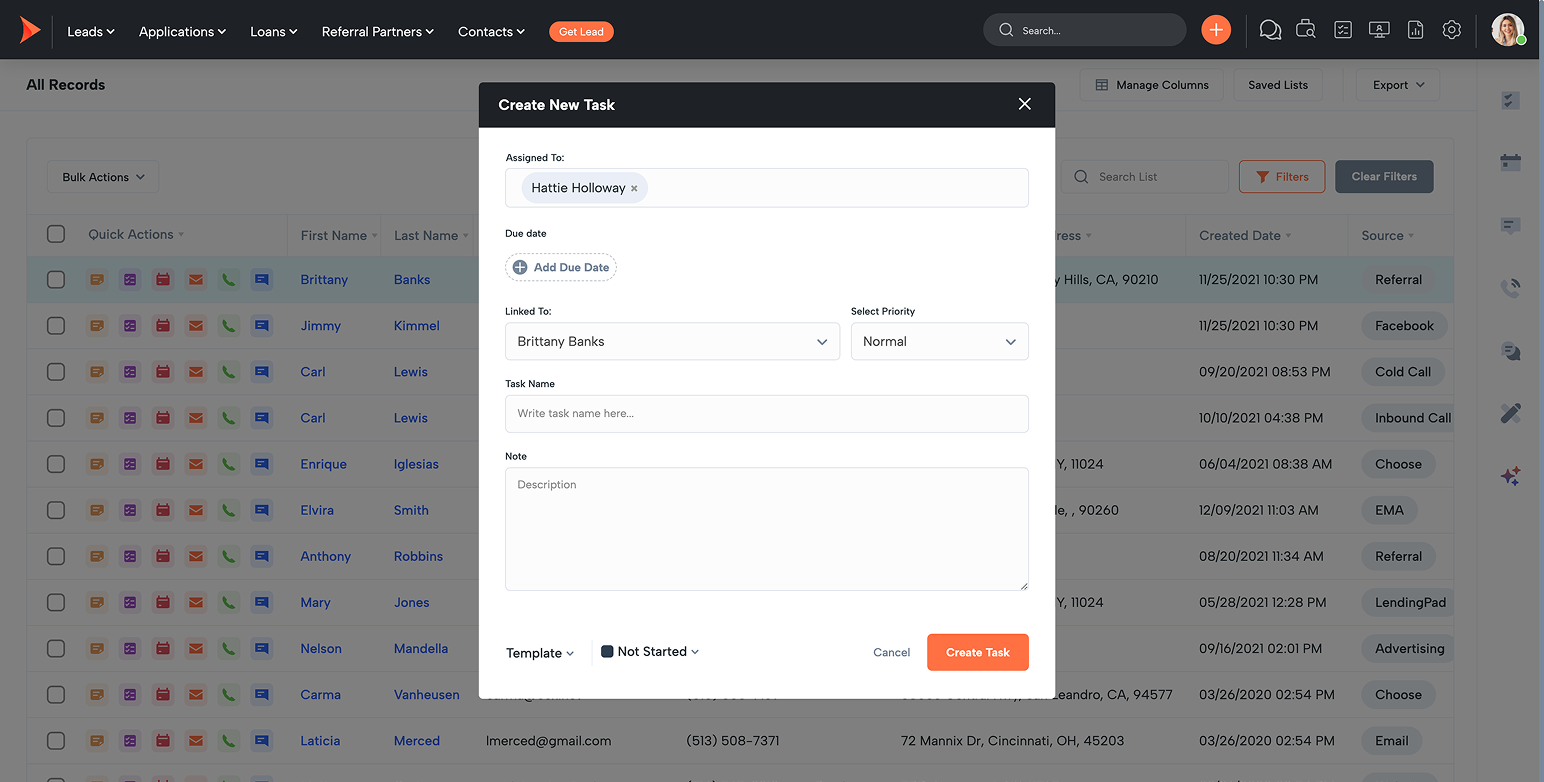Click the Search List input field
The height and width of the screenshot is (782, 1544).
1145,177
